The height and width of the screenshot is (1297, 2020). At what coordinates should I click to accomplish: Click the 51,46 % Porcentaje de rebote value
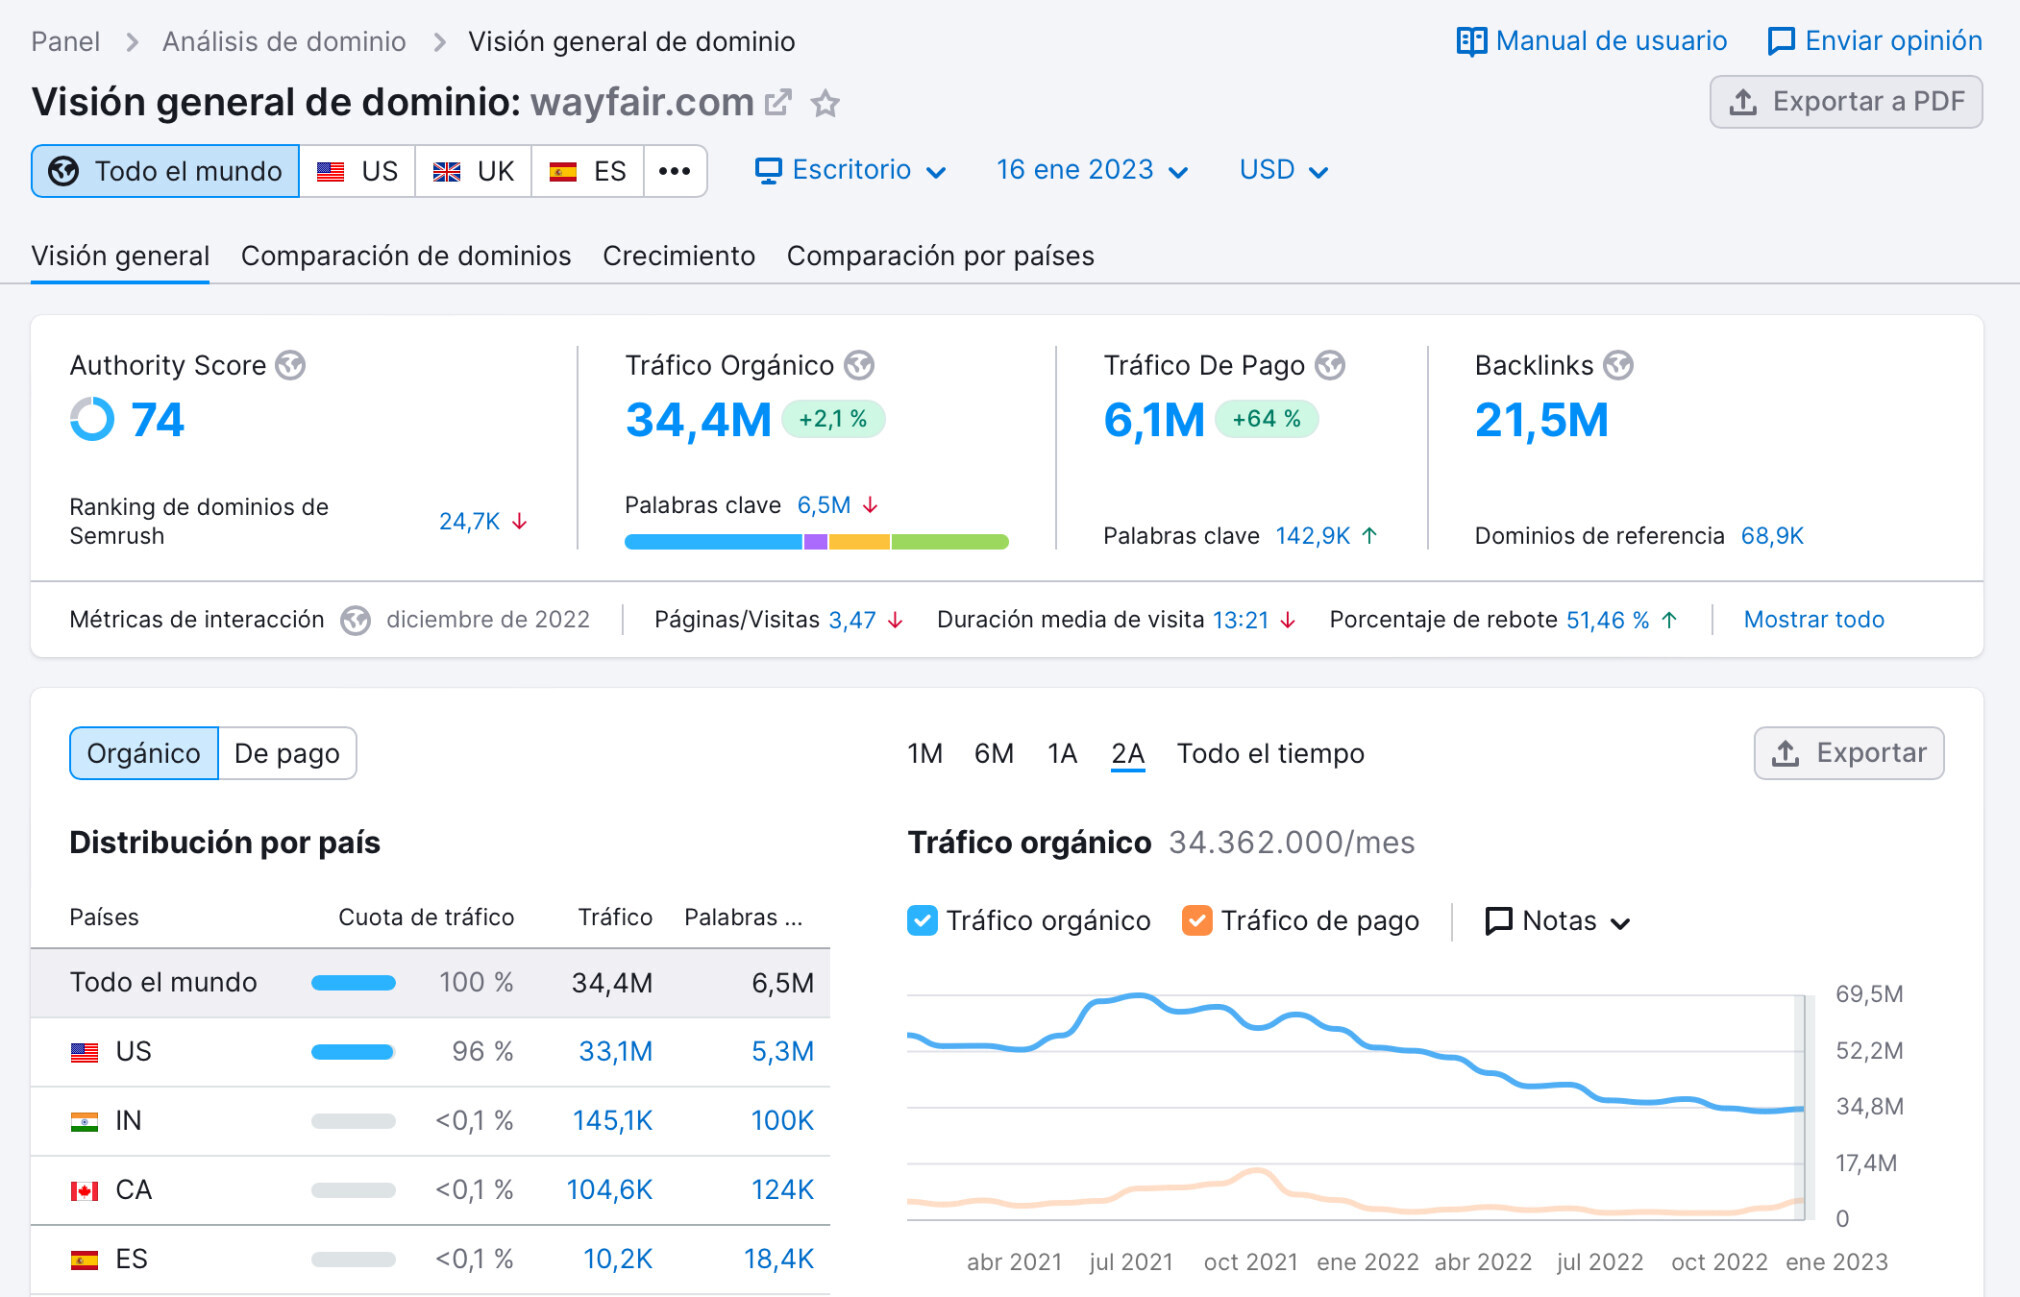[1608, 620]
